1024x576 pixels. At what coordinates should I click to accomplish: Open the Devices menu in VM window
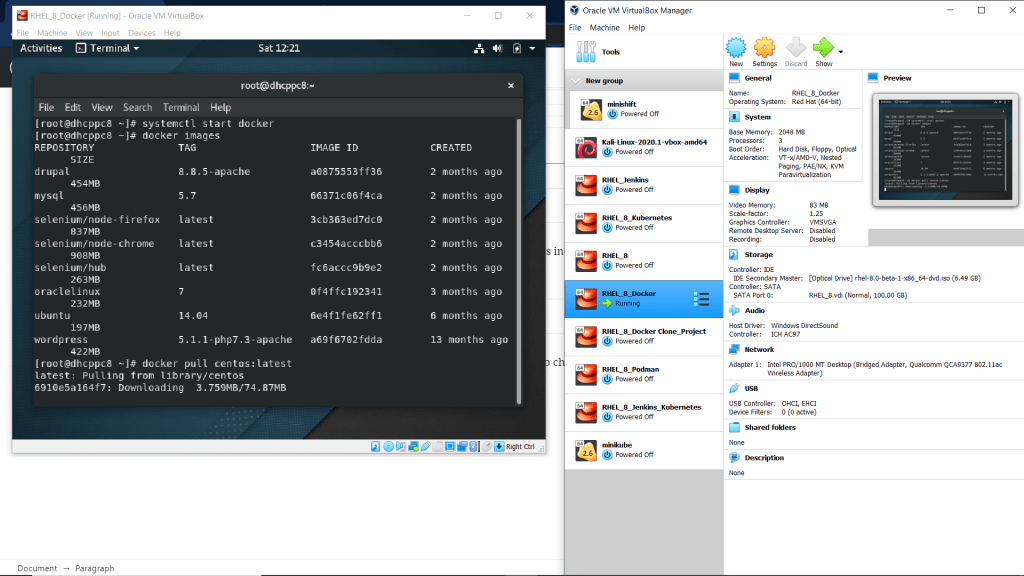[141, 33]
